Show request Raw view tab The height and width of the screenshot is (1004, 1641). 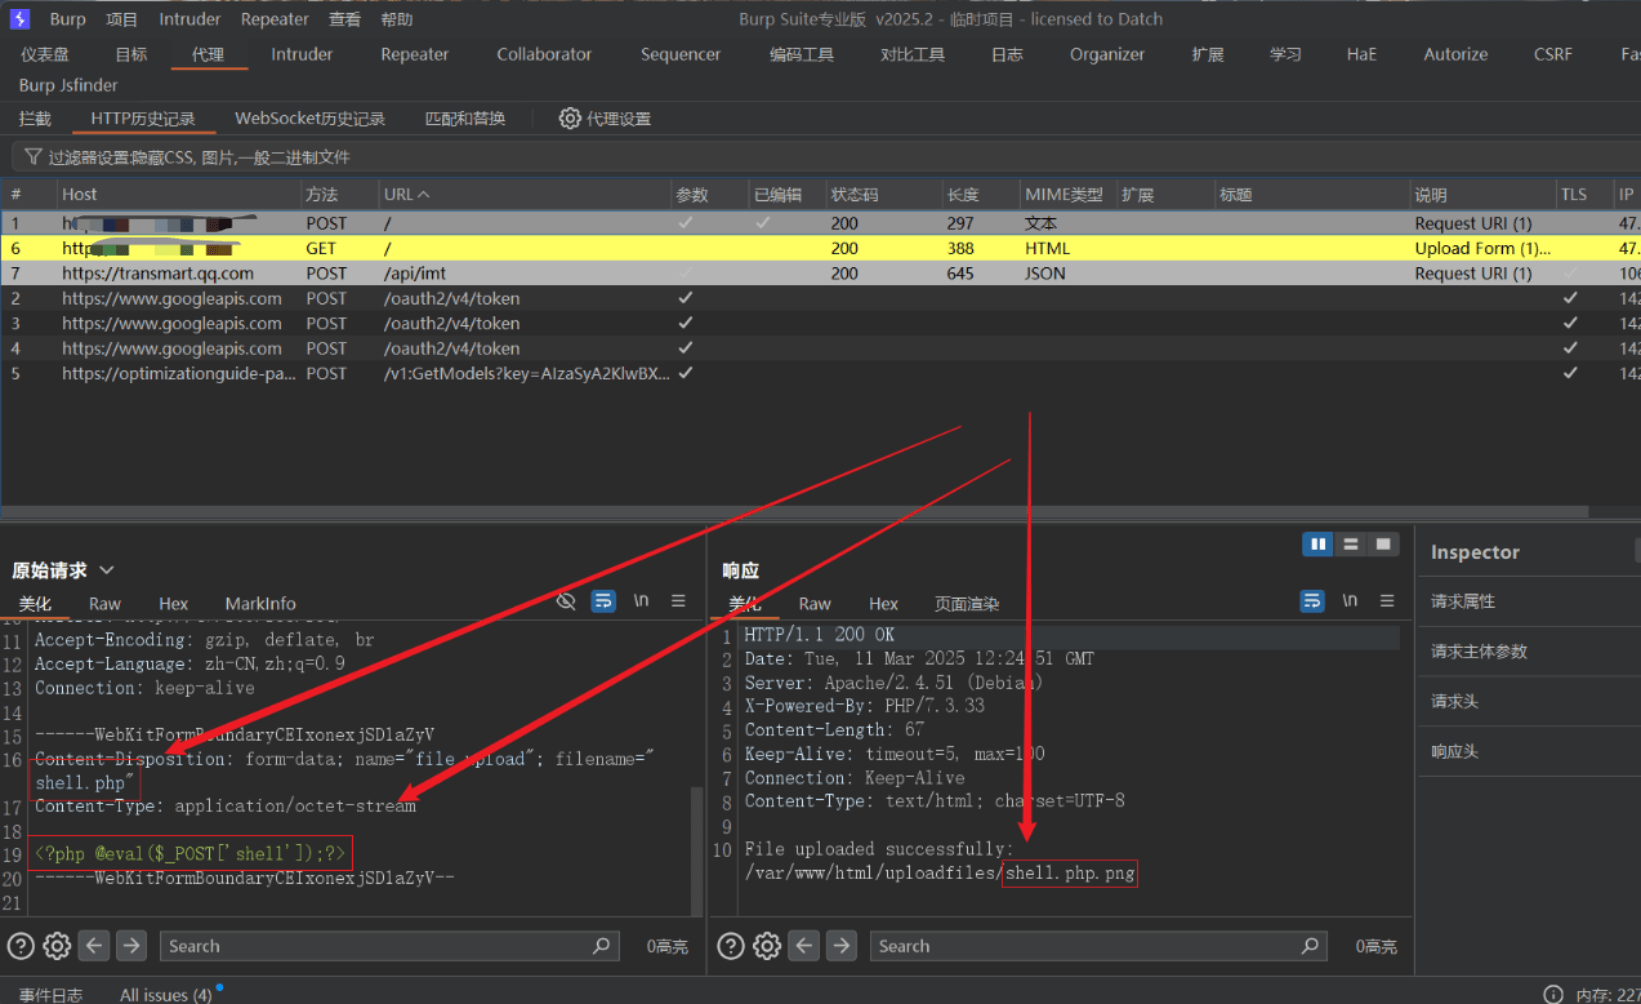tap(104, 603)
